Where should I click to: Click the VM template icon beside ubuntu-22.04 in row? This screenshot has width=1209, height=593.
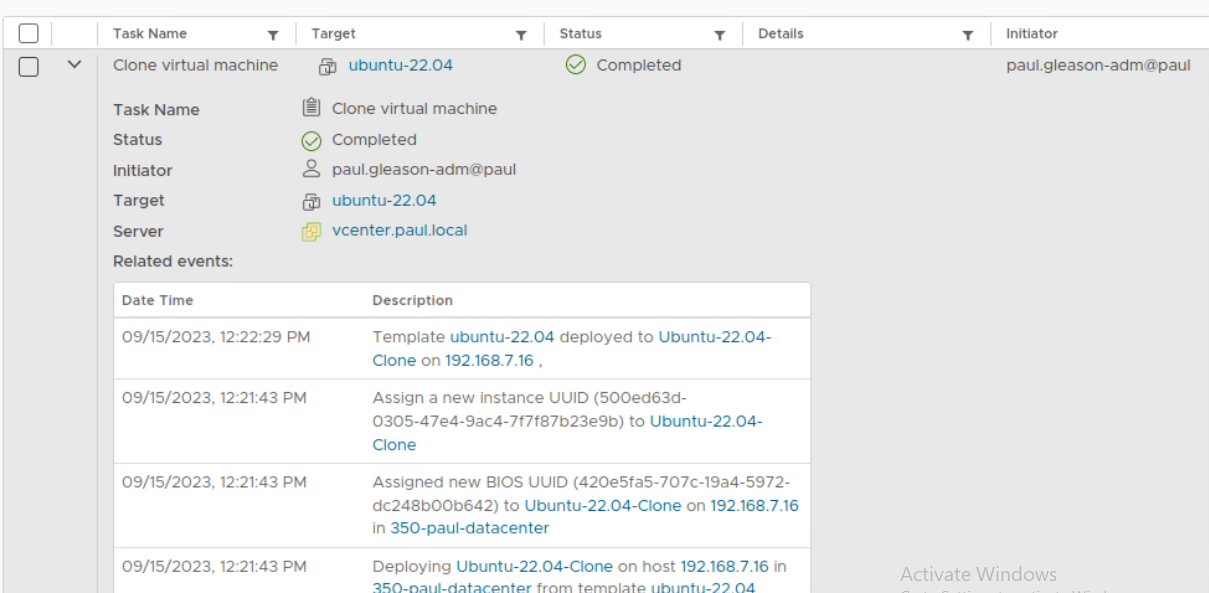pyautogui.click(x=327, y=66)
